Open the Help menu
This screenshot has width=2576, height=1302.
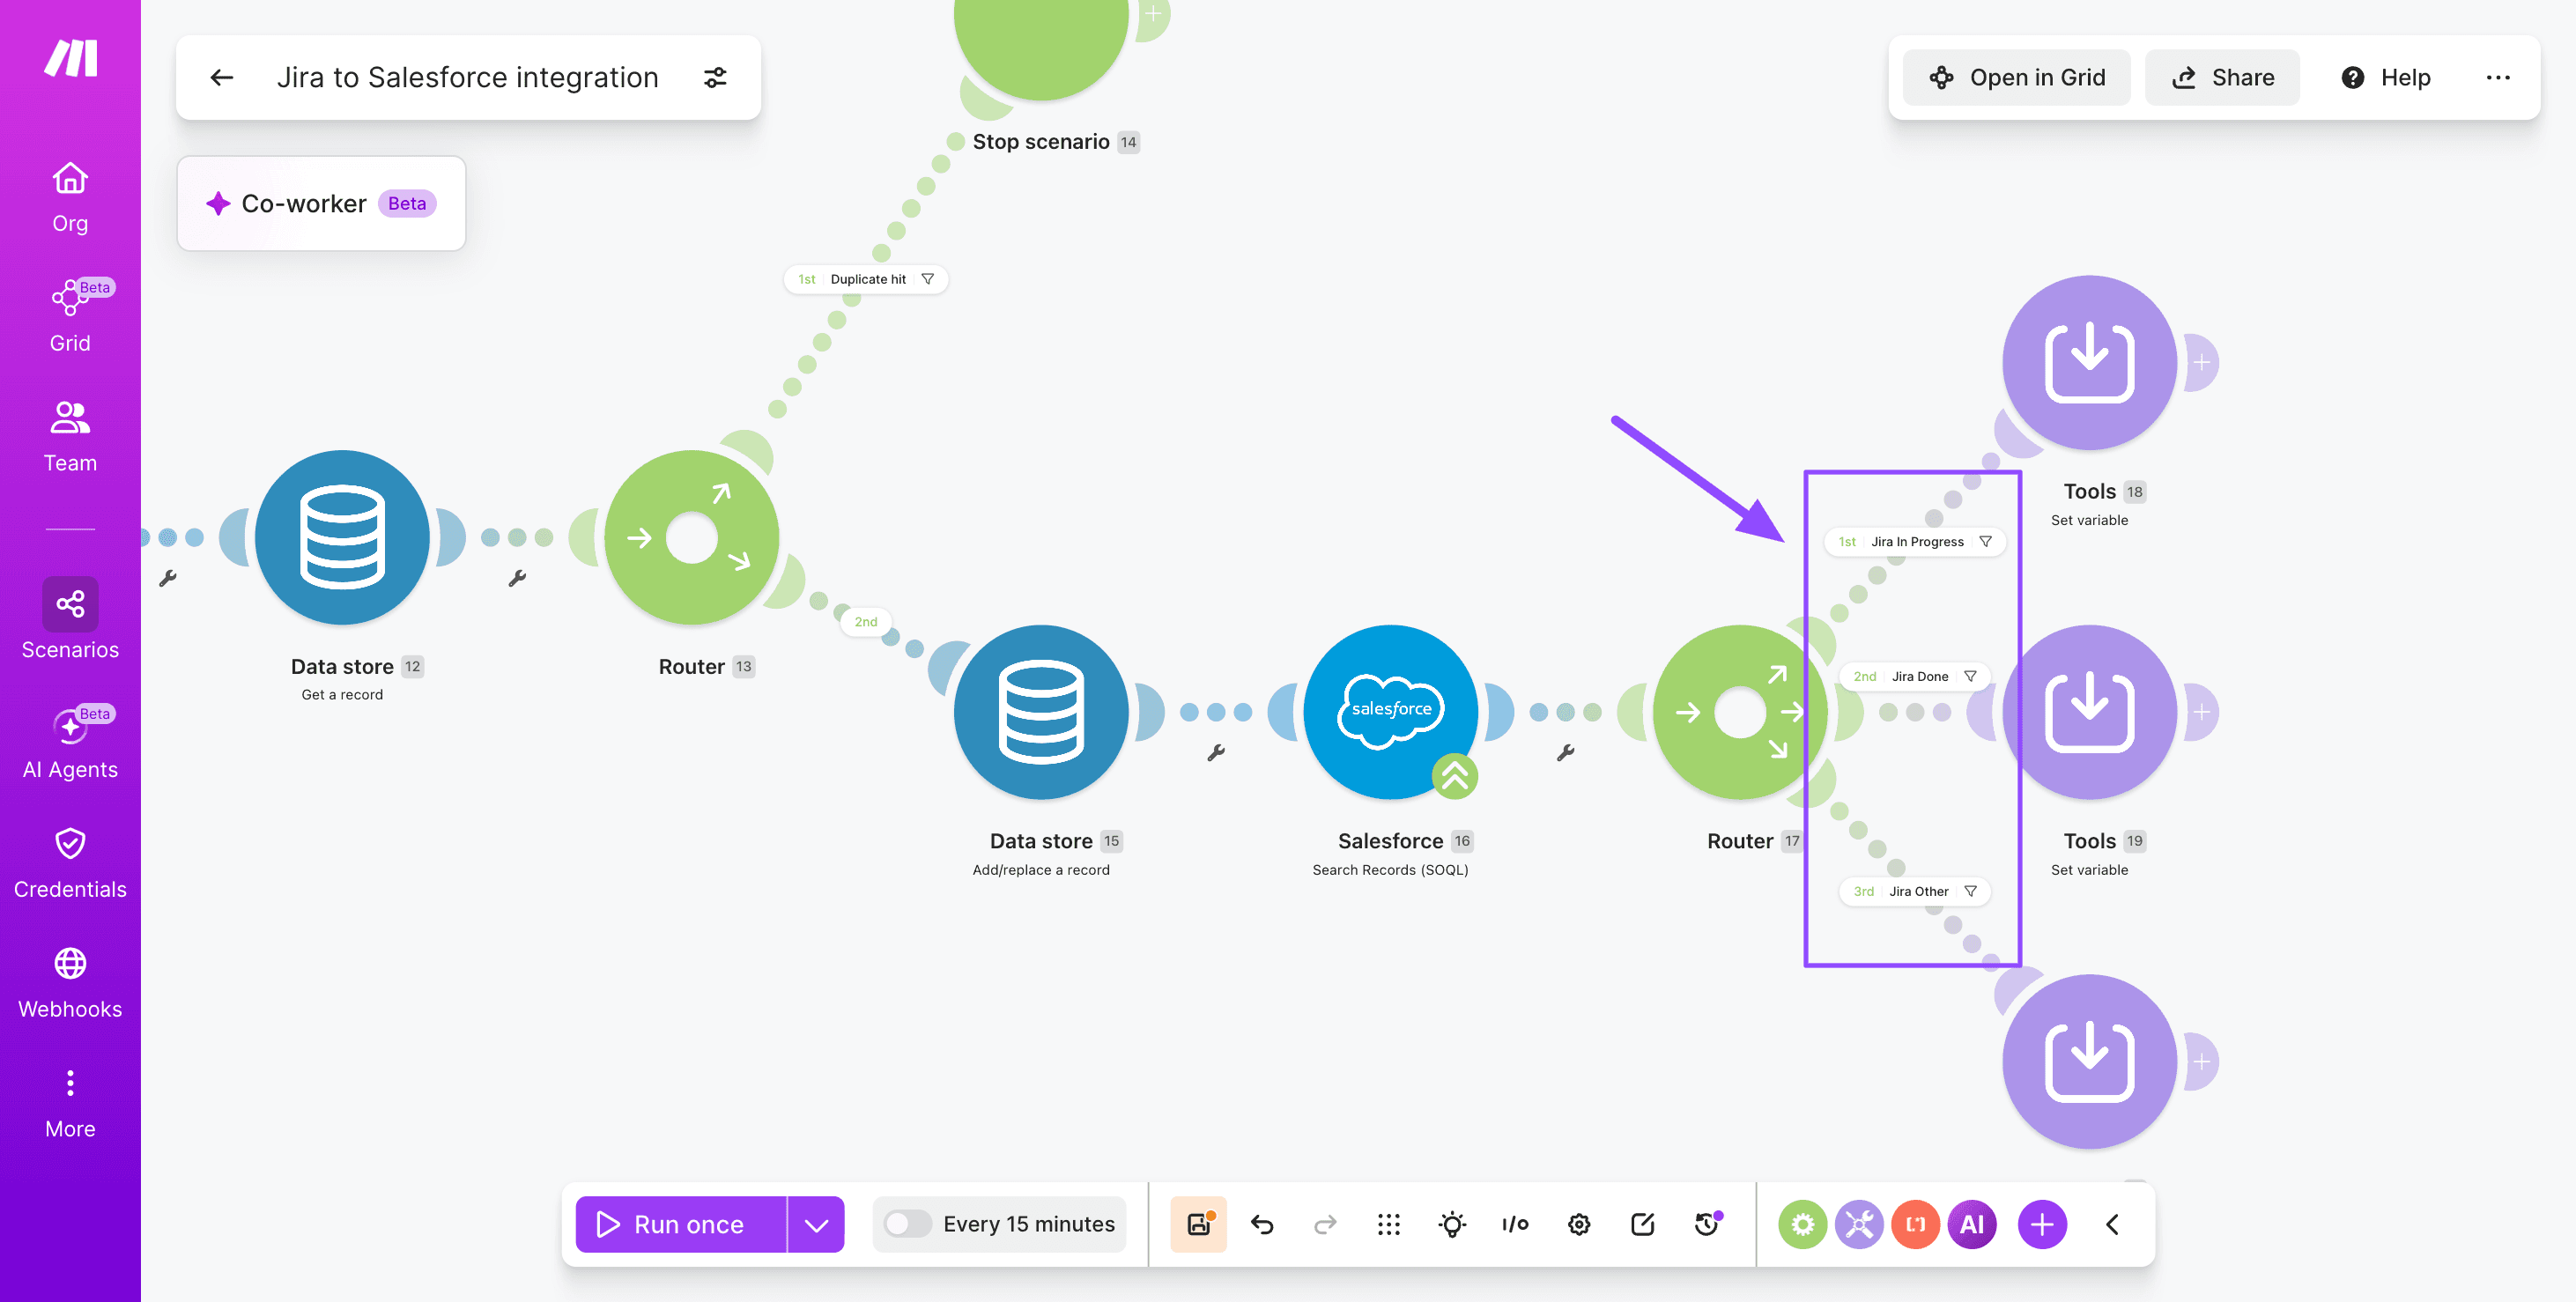coord(2385,77)
